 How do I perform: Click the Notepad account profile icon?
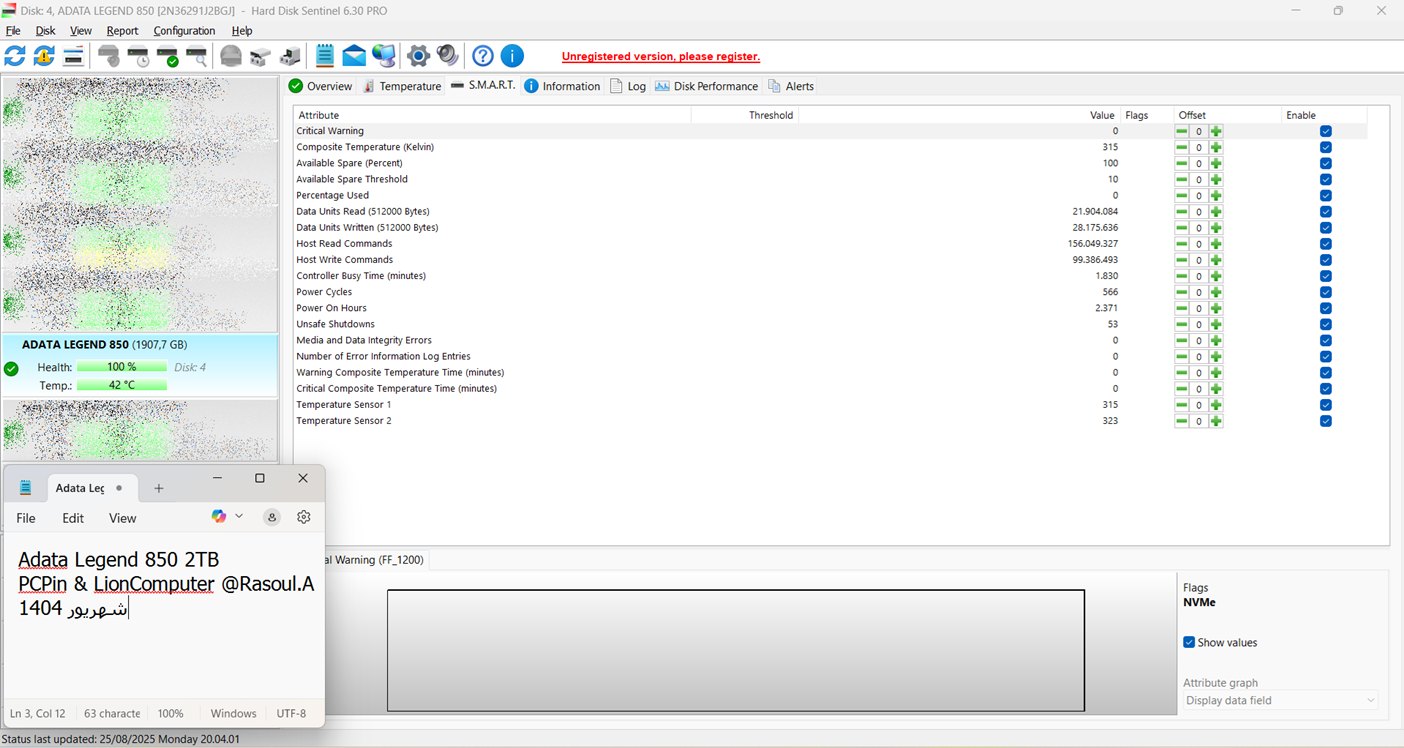[x=271, y=517]
